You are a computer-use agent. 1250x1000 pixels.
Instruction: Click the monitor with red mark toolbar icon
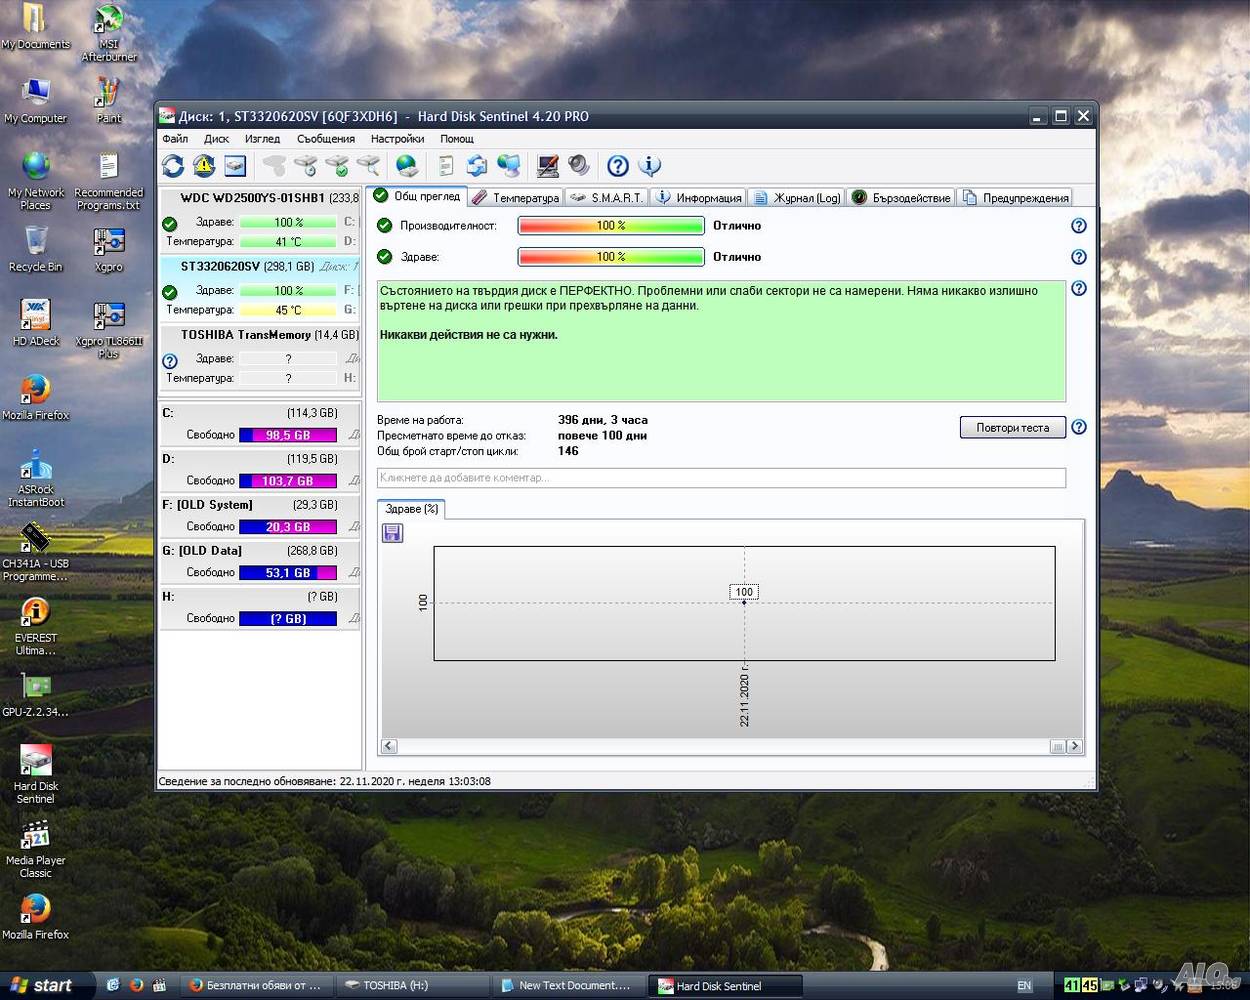click(548, 166)
